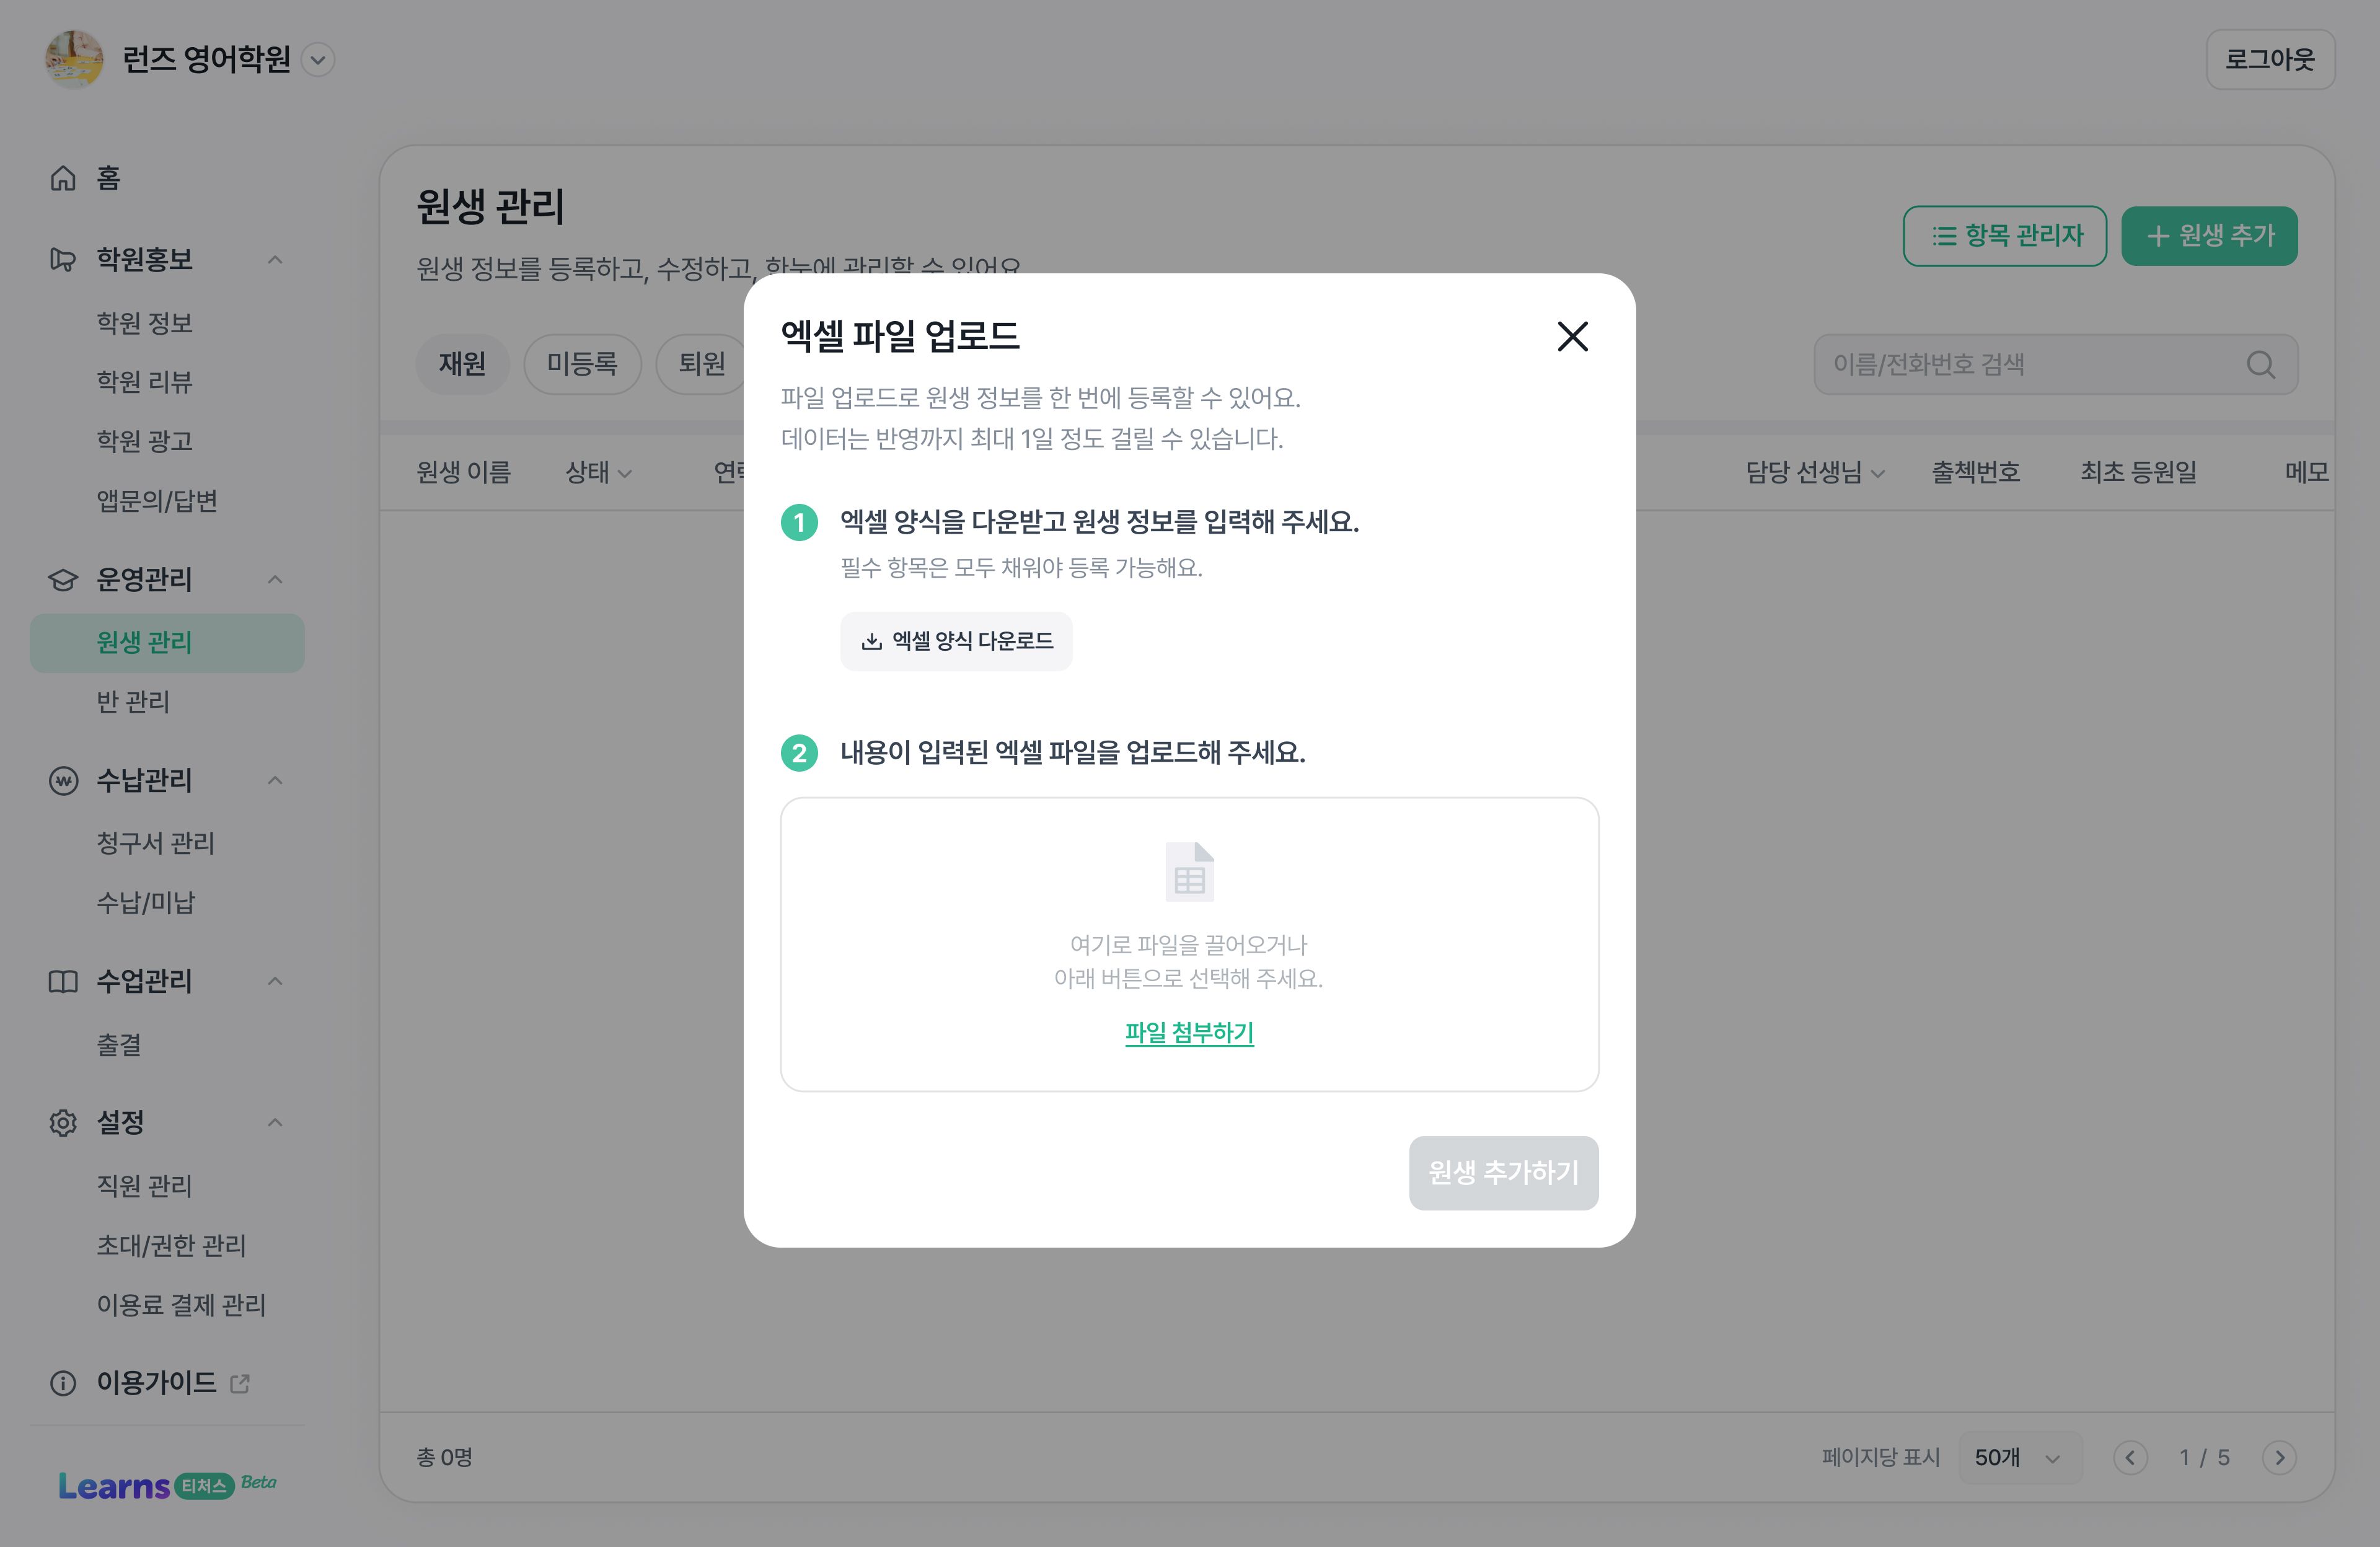The height and width of the screenshot is (1547, 2380).
Task: Select the 미등록 tab
Action: 582,364
